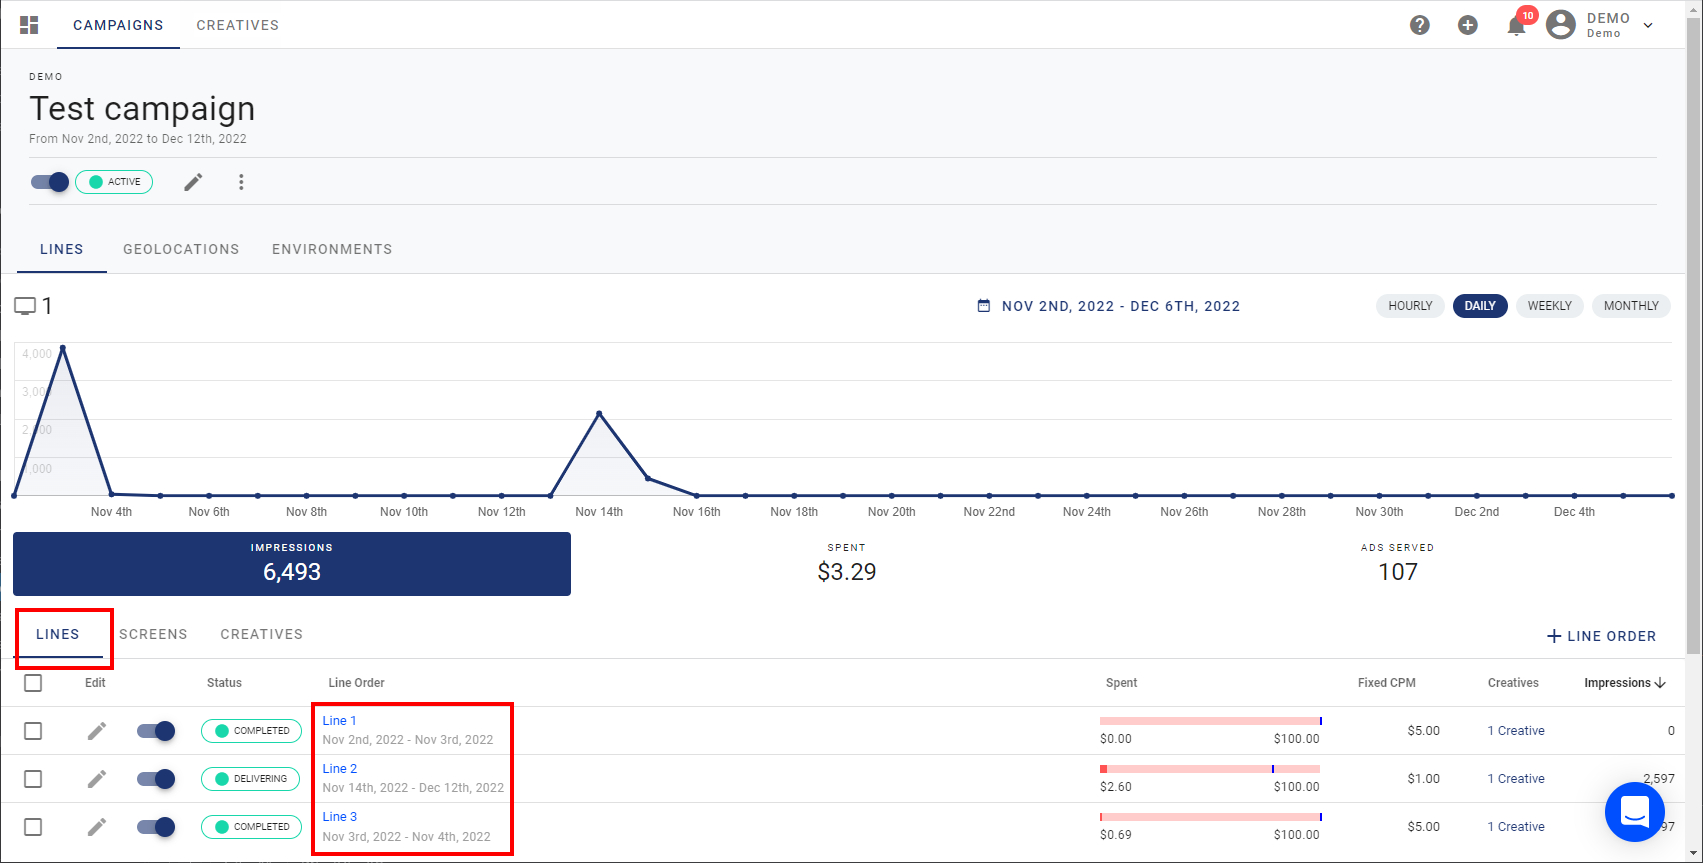The image size is (1703, 863).
Task: Click the help question mark icon
Action: 1419,25
